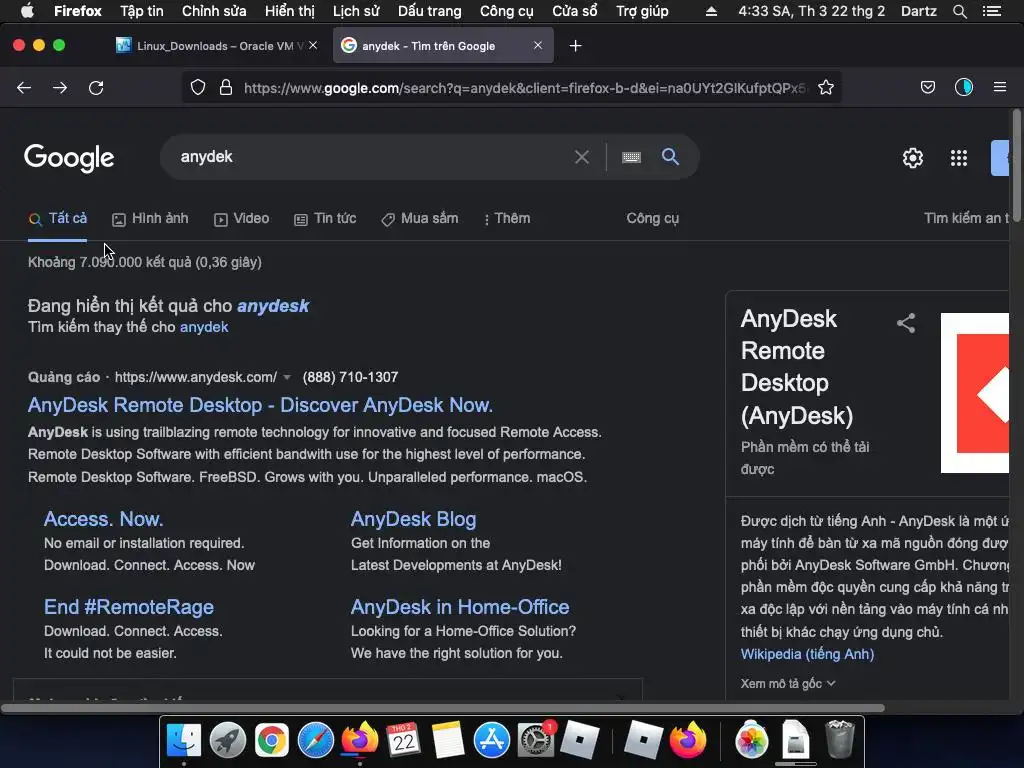1024x768 pixels.
Task: Open Finder from the Dock
Action: [x=184, y=740]
